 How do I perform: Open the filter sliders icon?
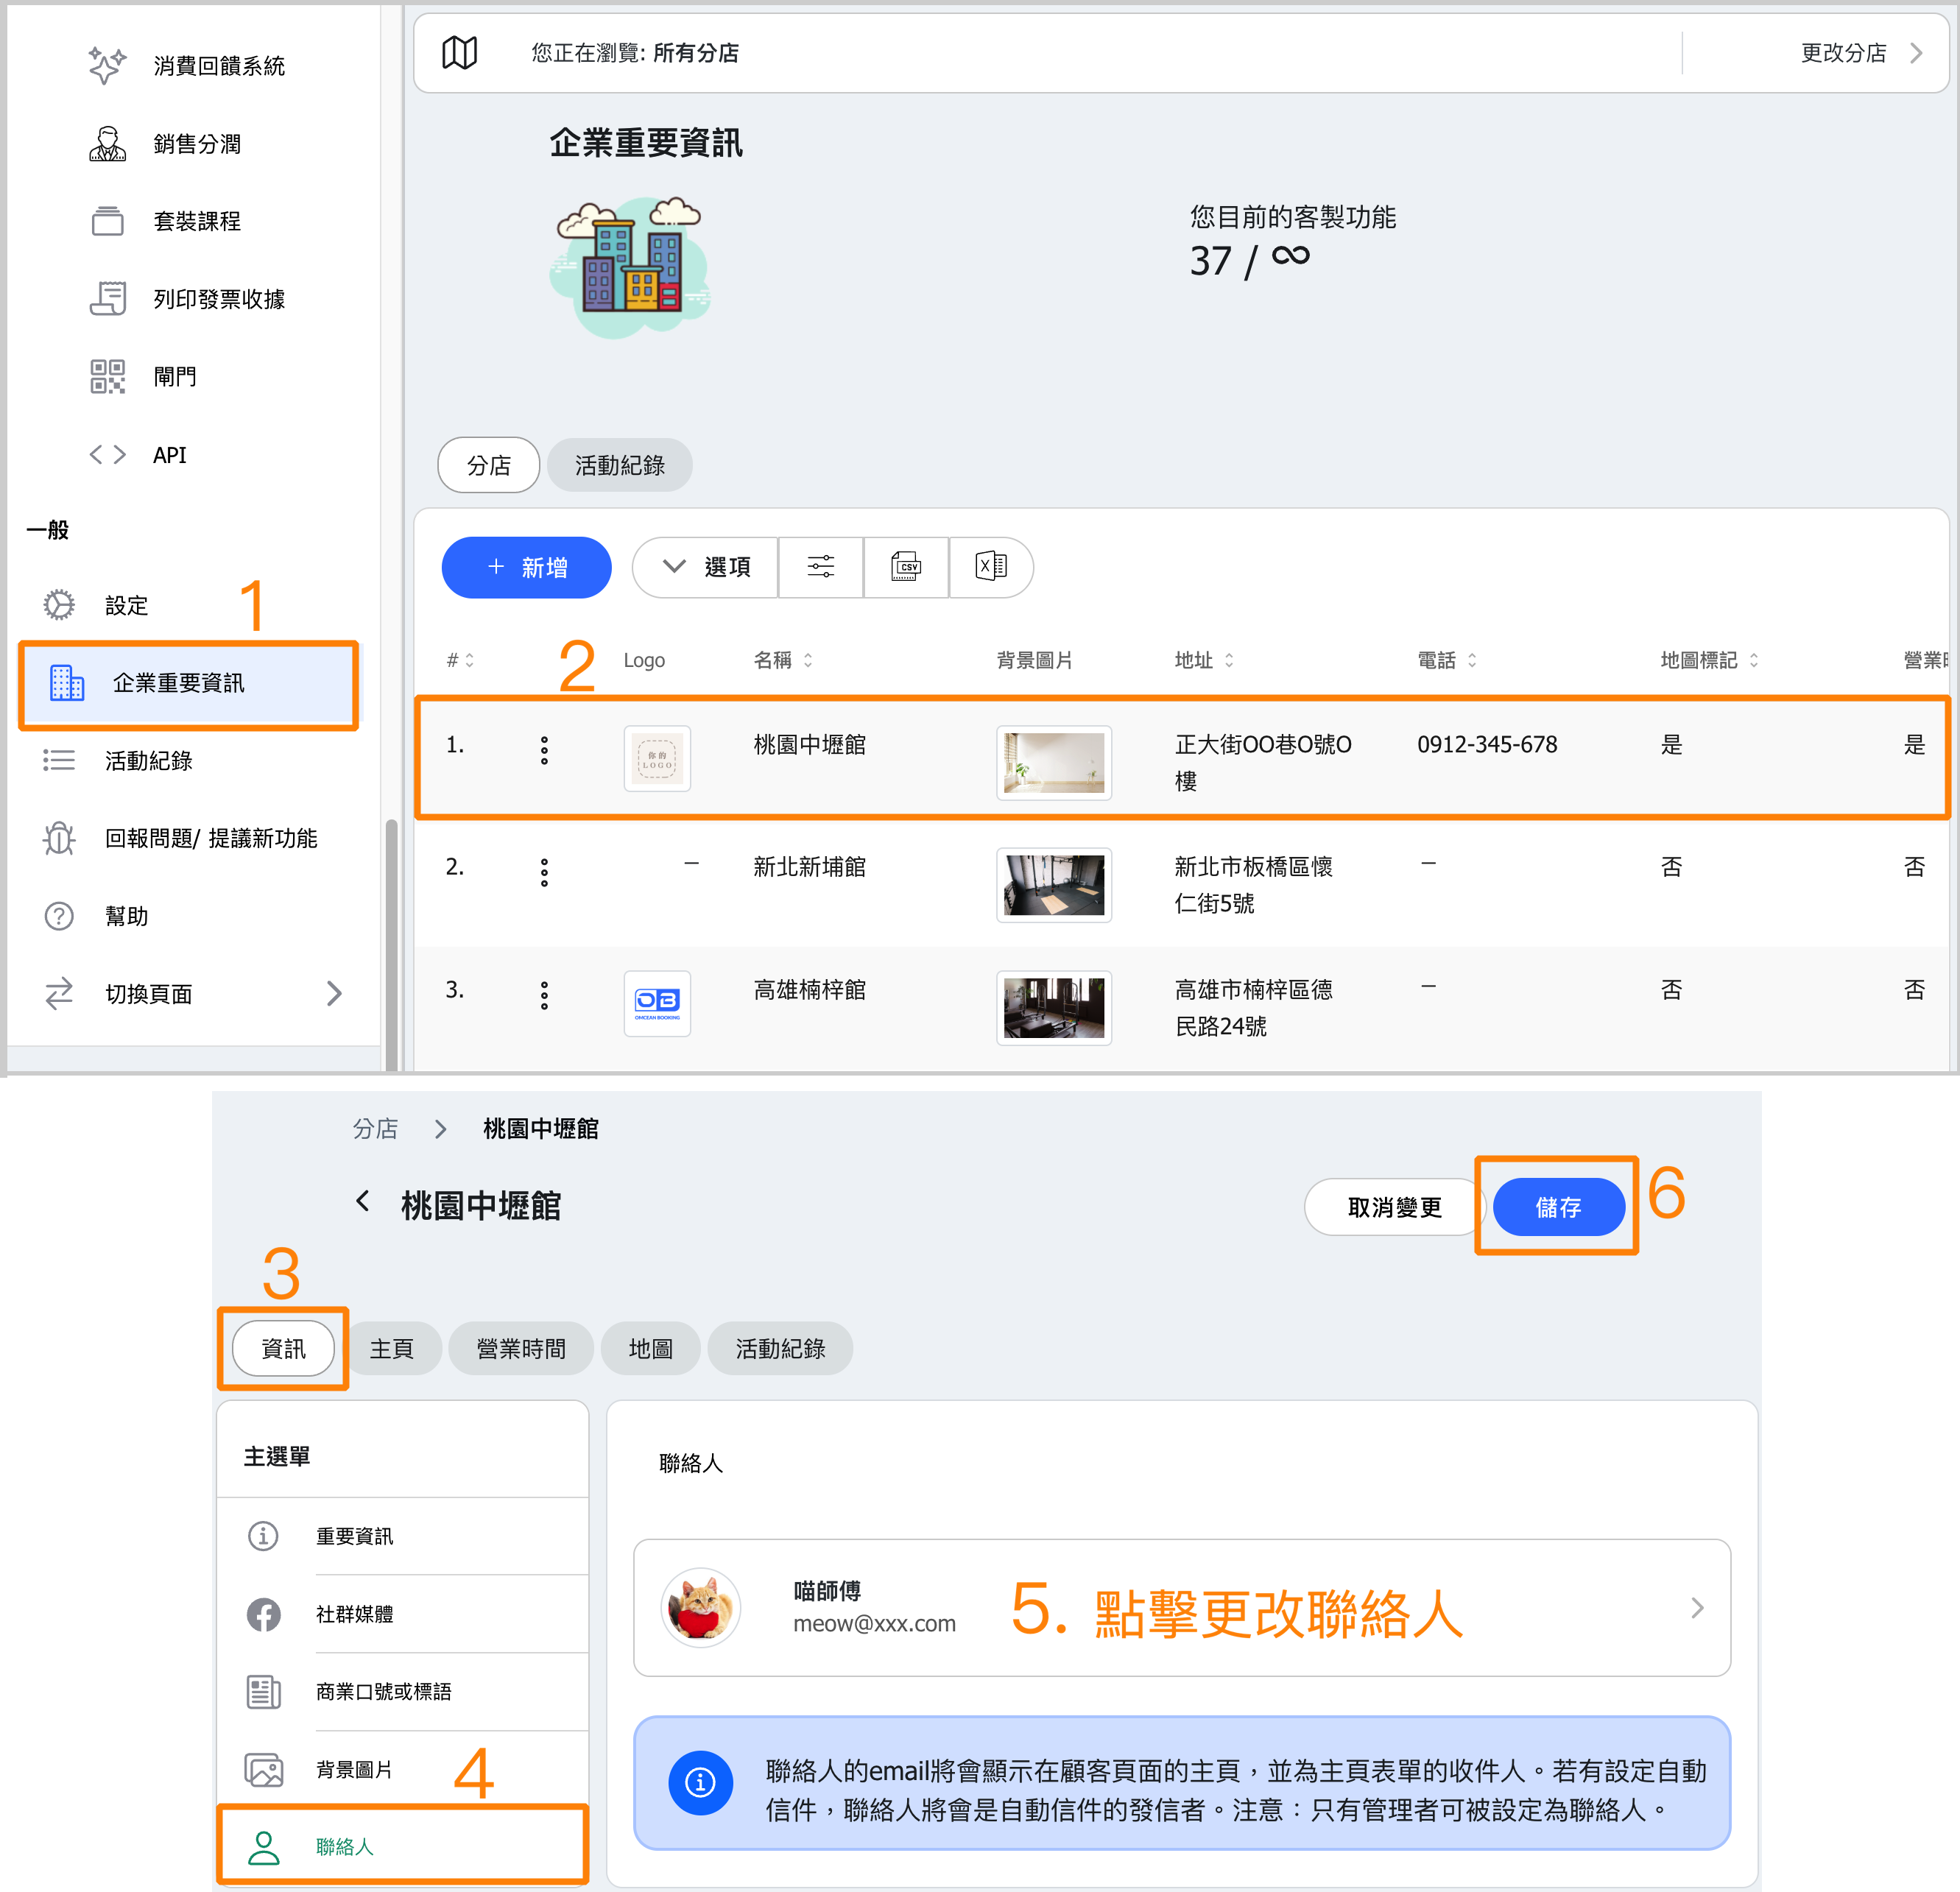(x=820, y=567)
